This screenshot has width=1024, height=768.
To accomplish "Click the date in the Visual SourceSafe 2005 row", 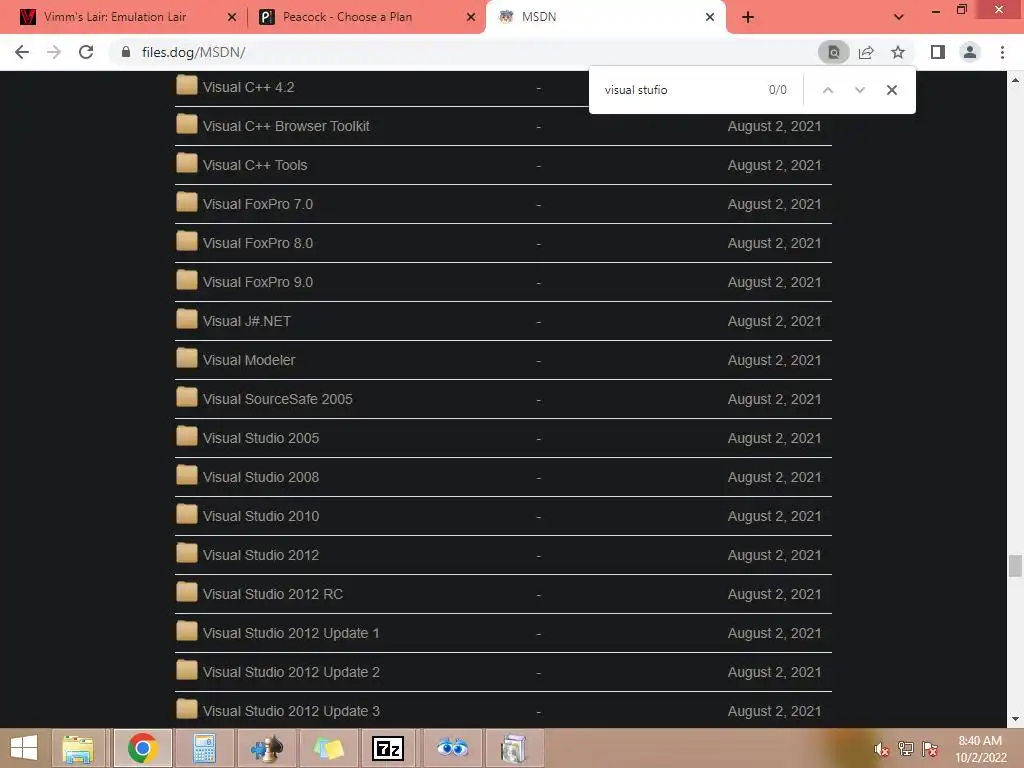I will [x=775, y=399].
